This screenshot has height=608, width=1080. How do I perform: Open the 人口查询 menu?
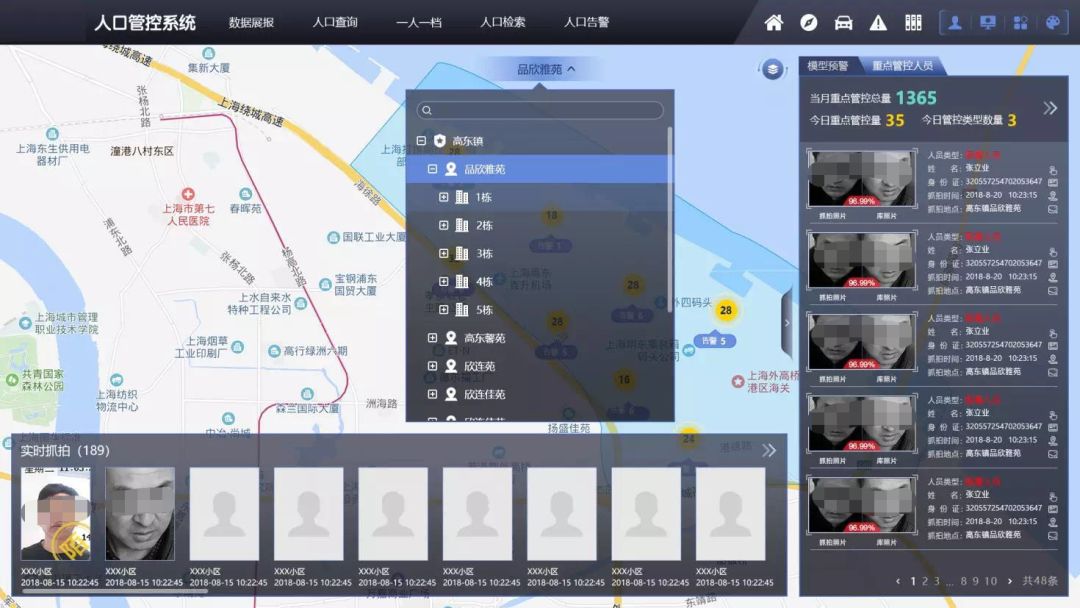[335, 23]
